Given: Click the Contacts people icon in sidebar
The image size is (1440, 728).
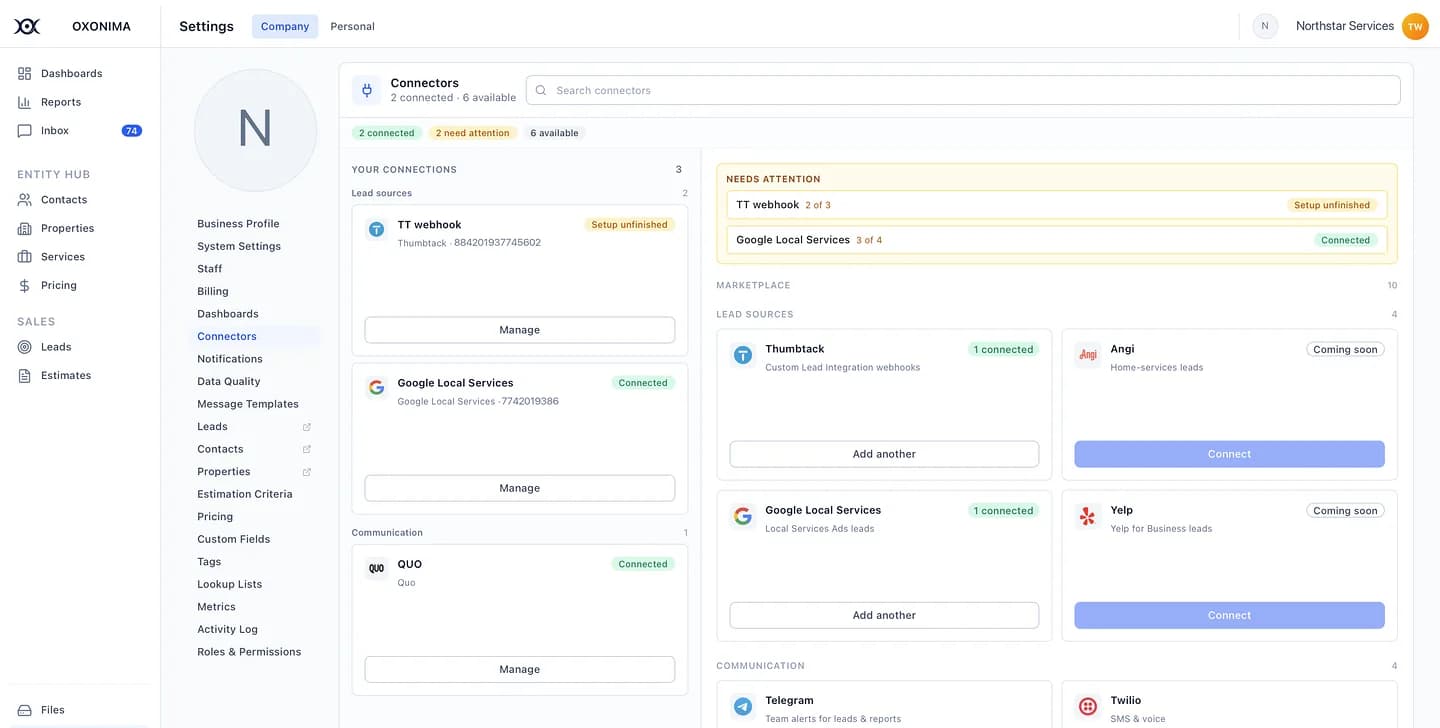Looking at the screenshot, I should pos(25,199).
